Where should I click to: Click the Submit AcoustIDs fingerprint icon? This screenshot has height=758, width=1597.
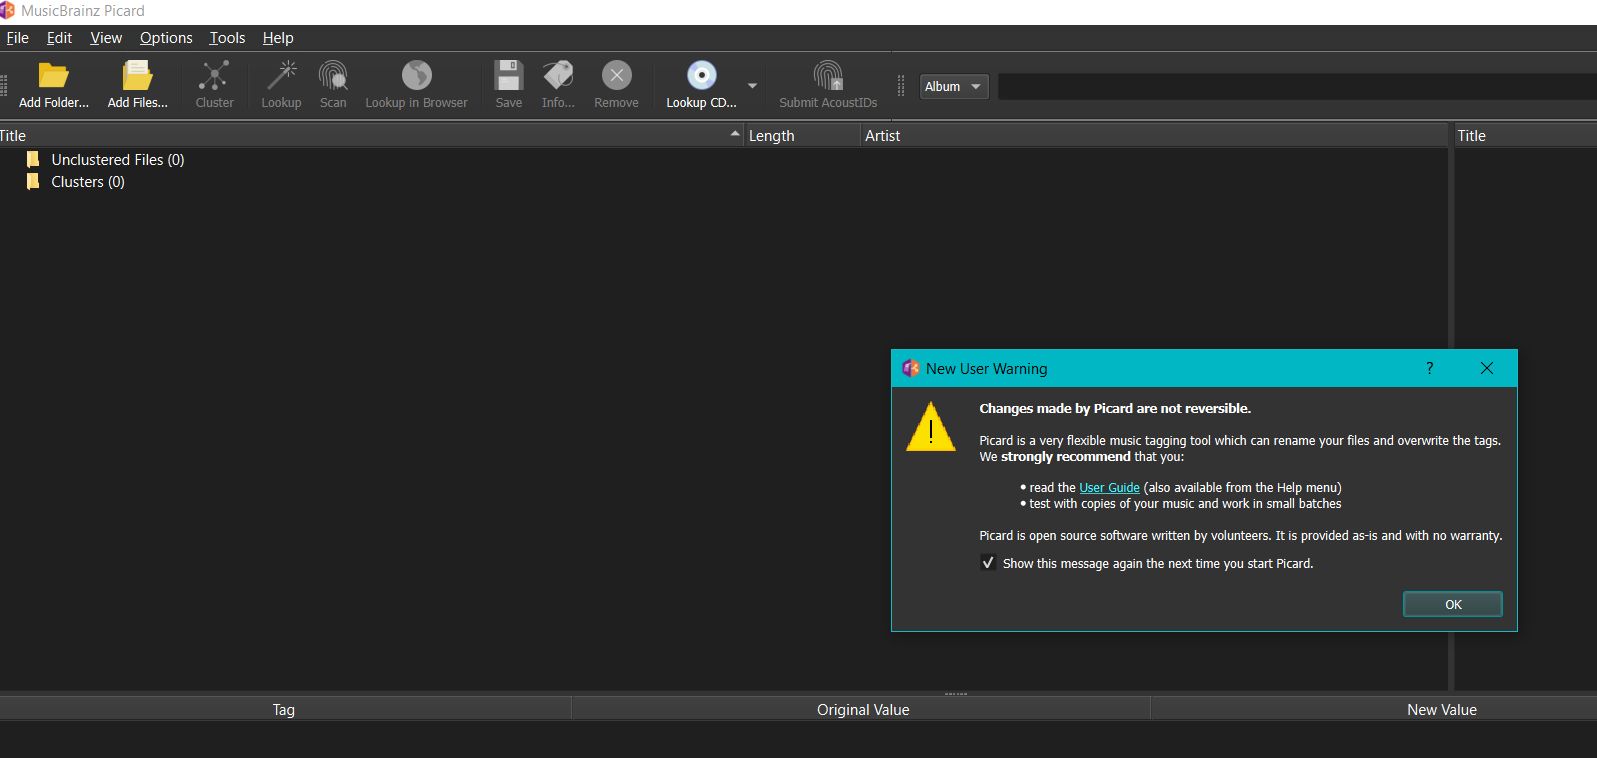(x=828, y=76)
